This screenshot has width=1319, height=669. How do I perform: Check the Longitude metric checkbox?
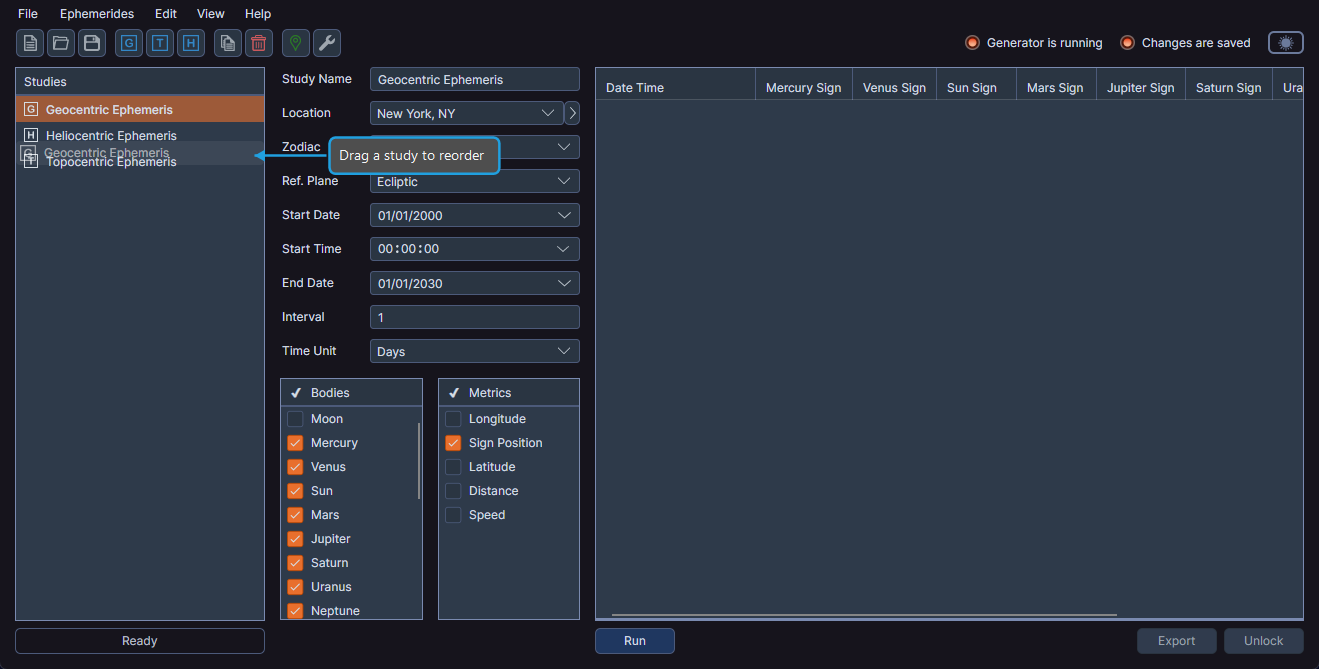point(453,419)
